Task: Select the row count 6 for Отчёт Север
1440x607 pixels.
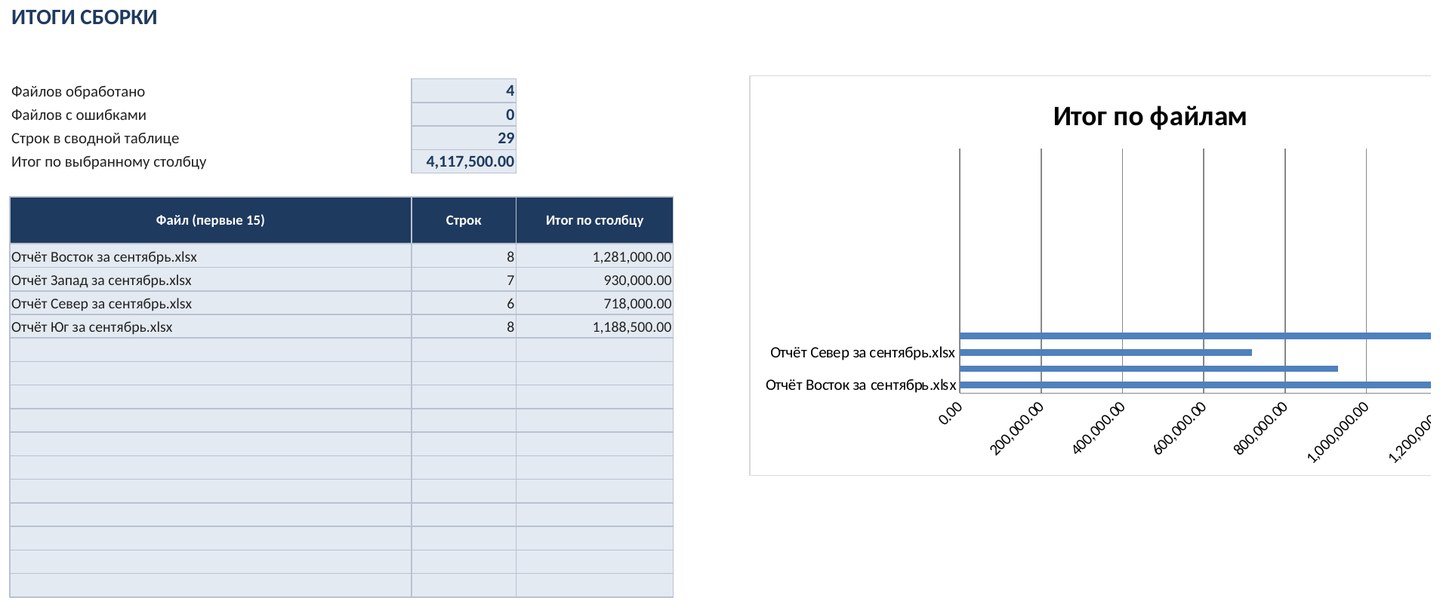Action: pyautogui.click(x=464, y=303)
